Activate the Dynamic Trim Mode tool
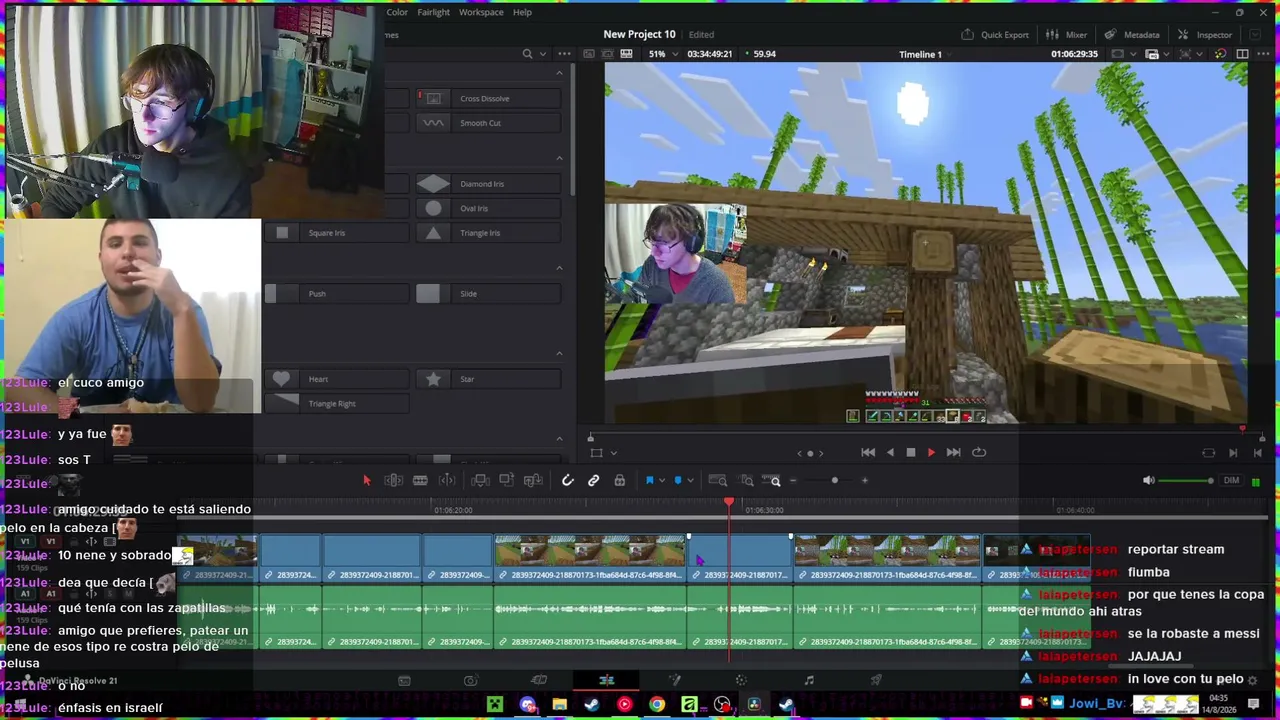 click(x=447, y=481)
